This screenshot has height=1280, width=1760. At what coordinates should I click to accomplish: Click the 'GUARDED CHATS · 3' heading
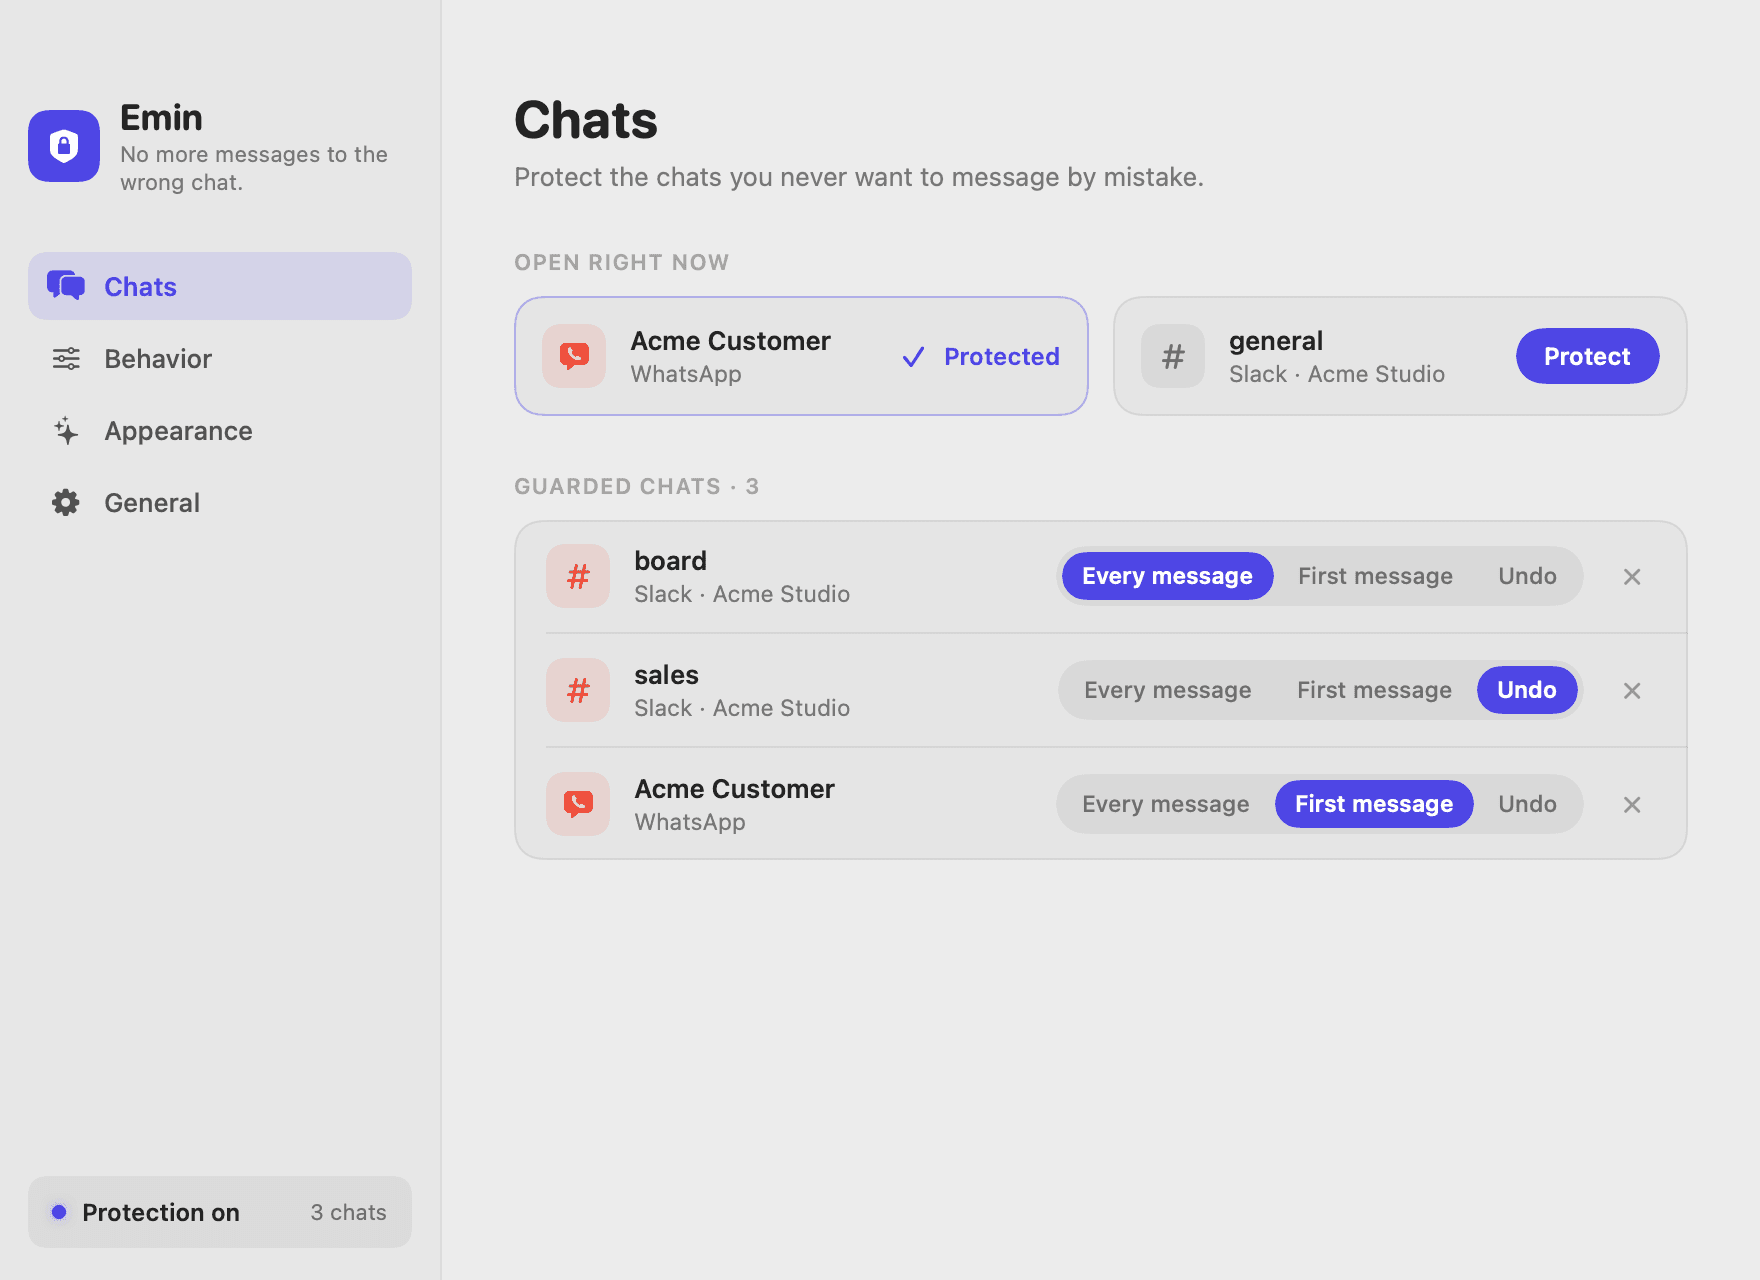click(x=637, y=486)
